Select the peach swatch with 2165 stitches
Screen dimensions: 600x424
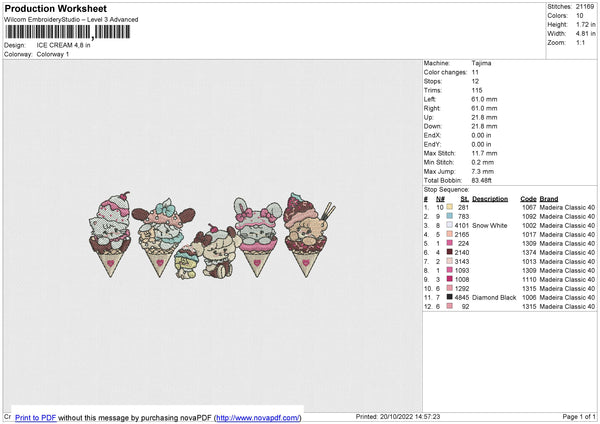(x=450, y=234)
